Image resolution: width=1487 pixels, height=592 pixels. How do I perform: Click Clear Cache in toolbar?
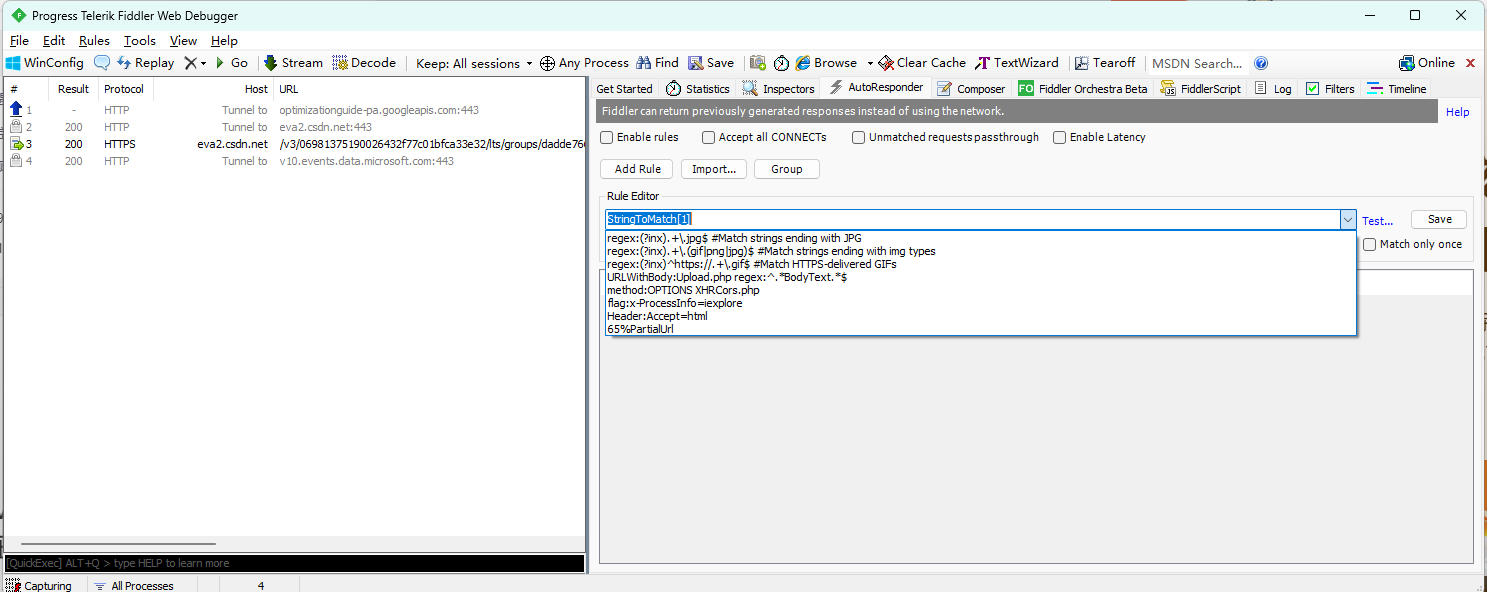coord(922,63)
